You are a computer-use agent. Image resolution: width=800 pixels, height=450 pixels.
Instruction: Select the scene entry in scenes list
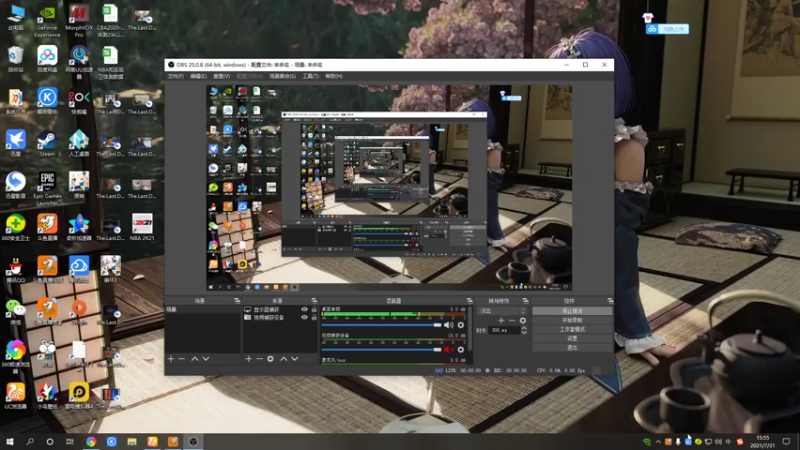point(203,310)
